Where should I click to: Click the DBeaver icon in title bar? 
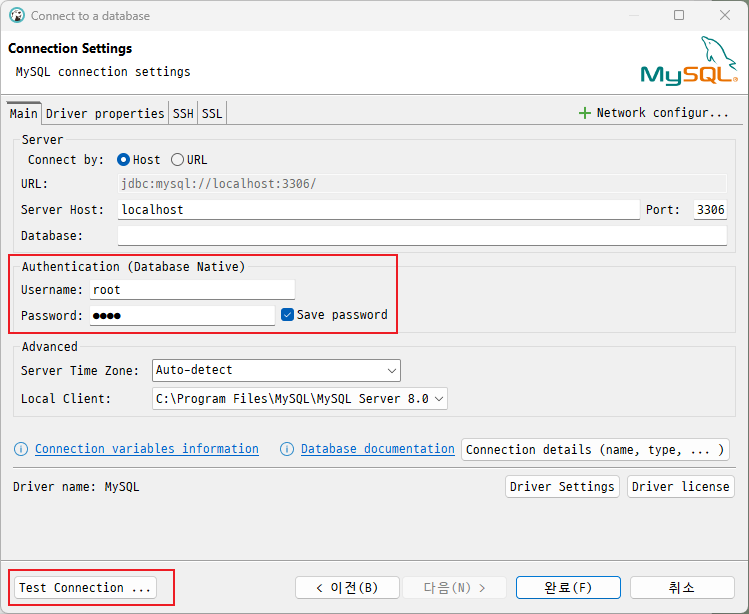(x=17, y=15)
